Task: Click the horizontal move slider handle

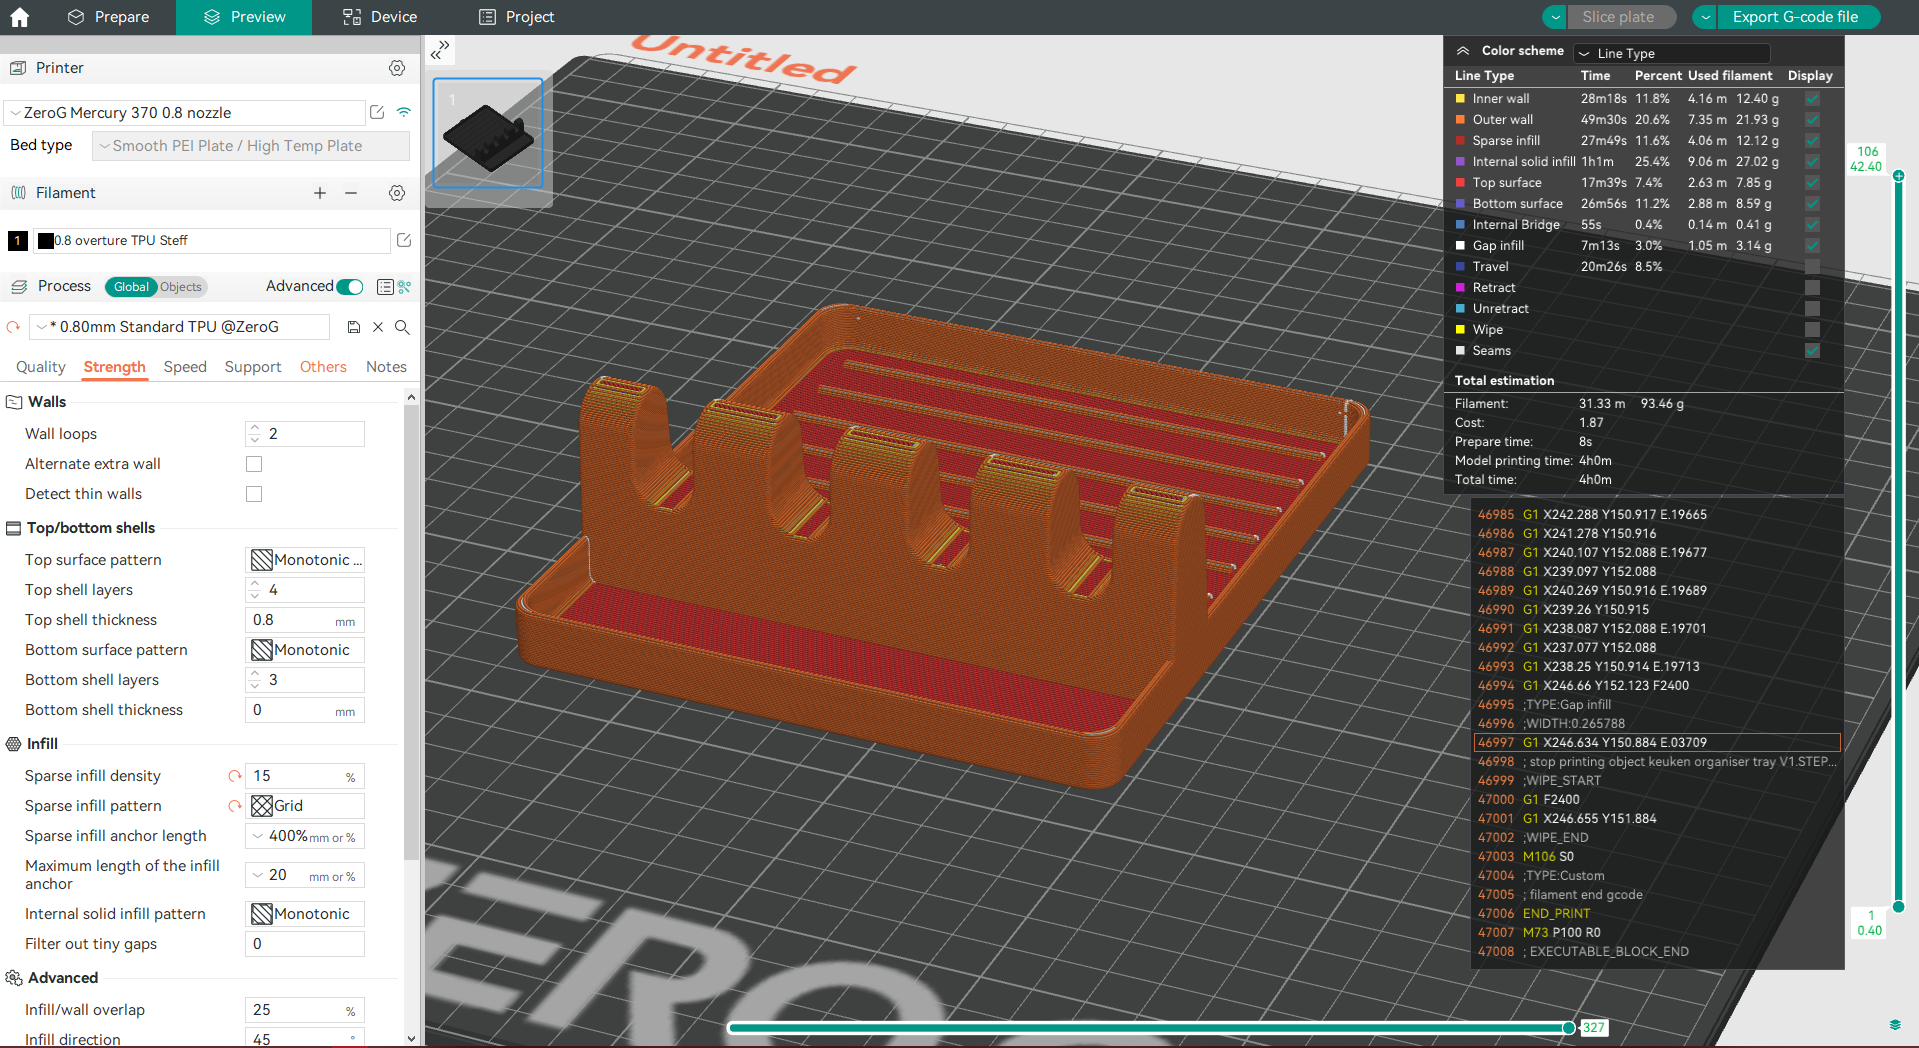Action: pos(1569,1027)
